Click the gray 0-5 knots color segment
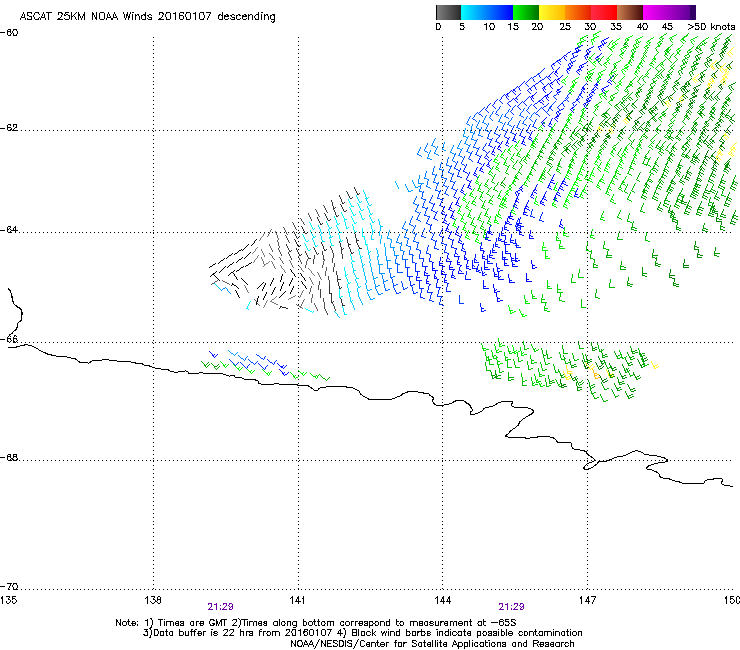Screen dimensions: 740x650 click(x=448, y=12)
